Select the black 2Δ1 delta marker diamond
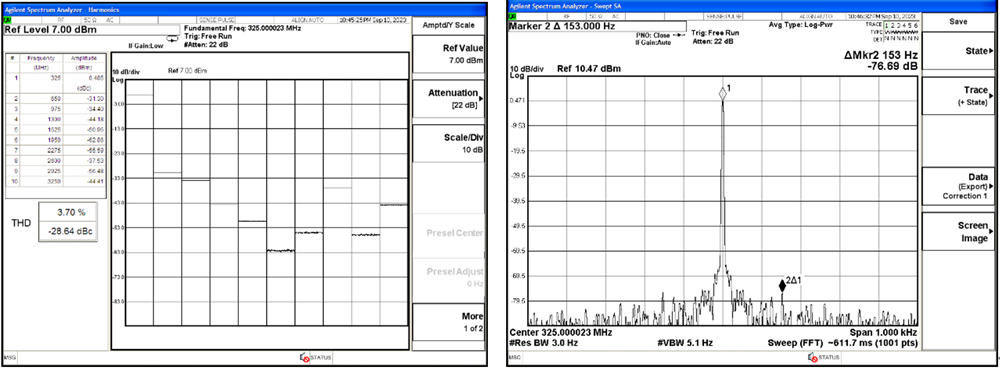Screen dimensions: 1000x371 click(782, 286)
